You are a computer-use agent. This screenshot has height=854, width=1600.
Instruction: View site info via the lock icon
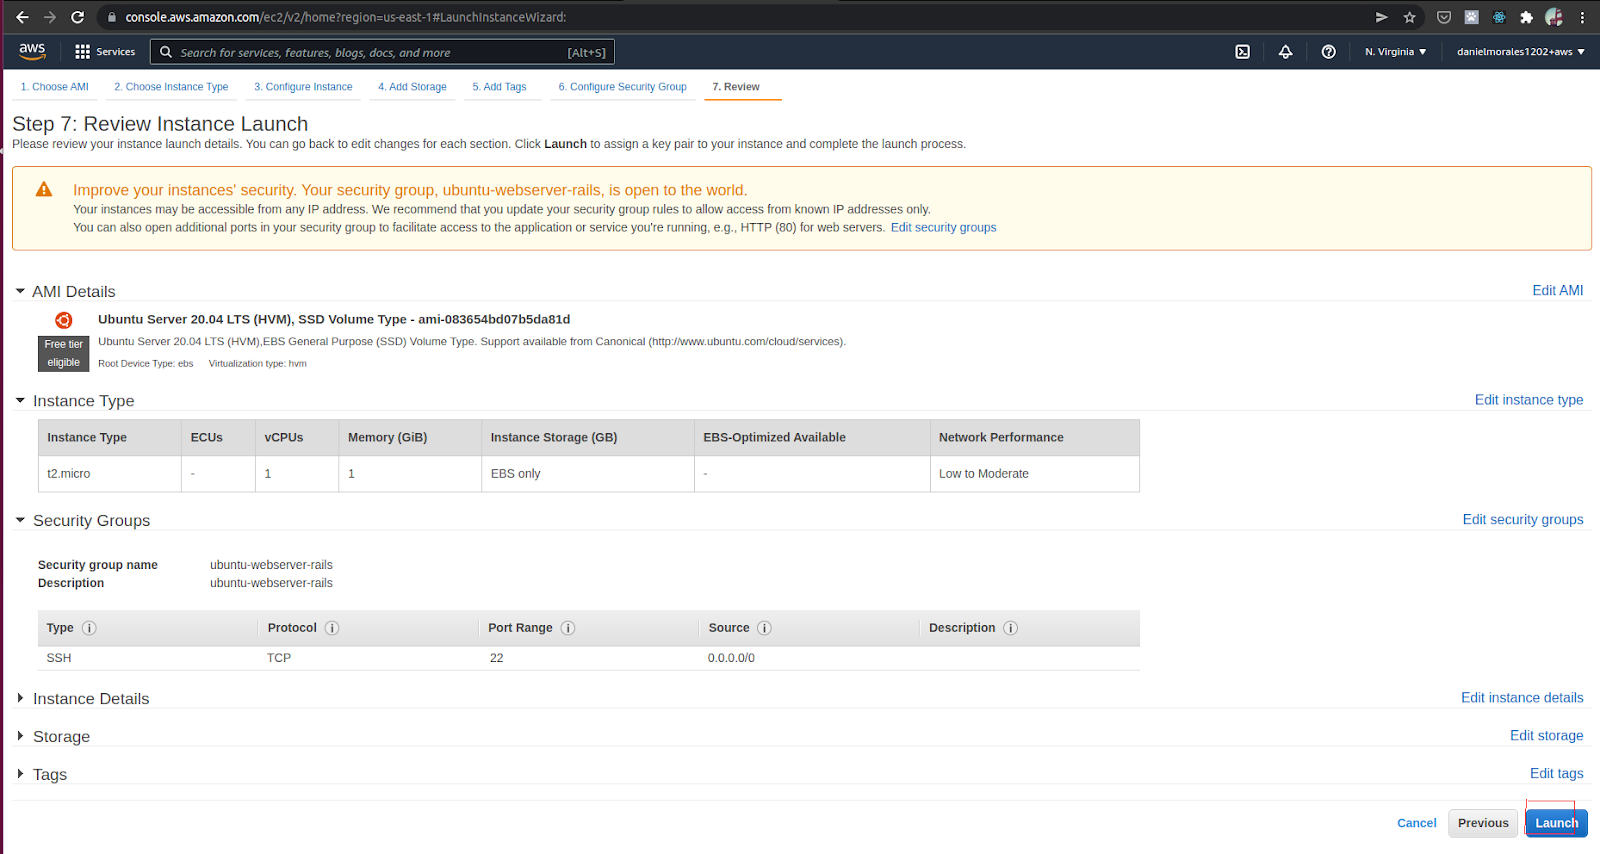point(112,17)
